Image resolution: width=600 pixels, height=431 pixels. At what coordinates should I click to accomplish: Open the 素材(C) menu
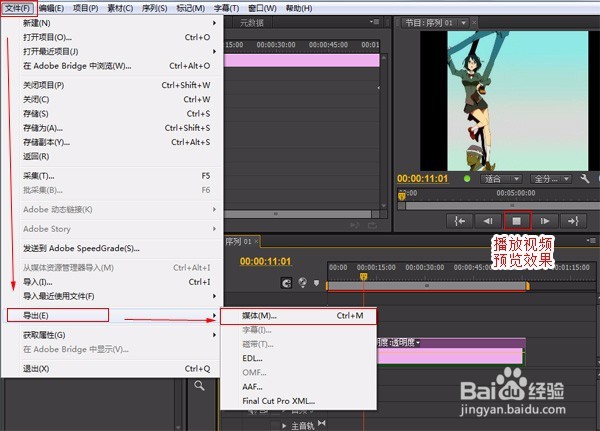coord(120,8)
